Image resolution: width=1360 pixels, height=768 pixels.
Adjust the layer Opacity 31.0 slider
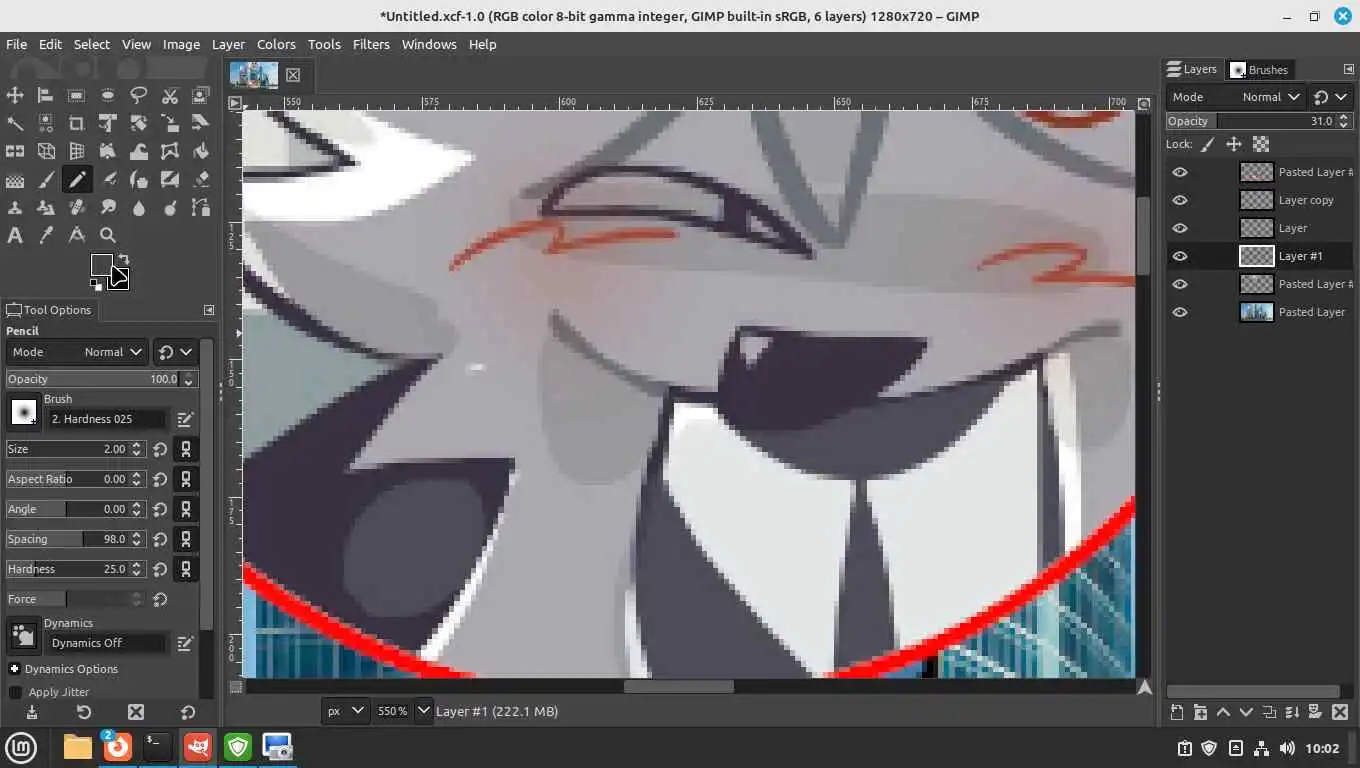tap(1259, 121)
